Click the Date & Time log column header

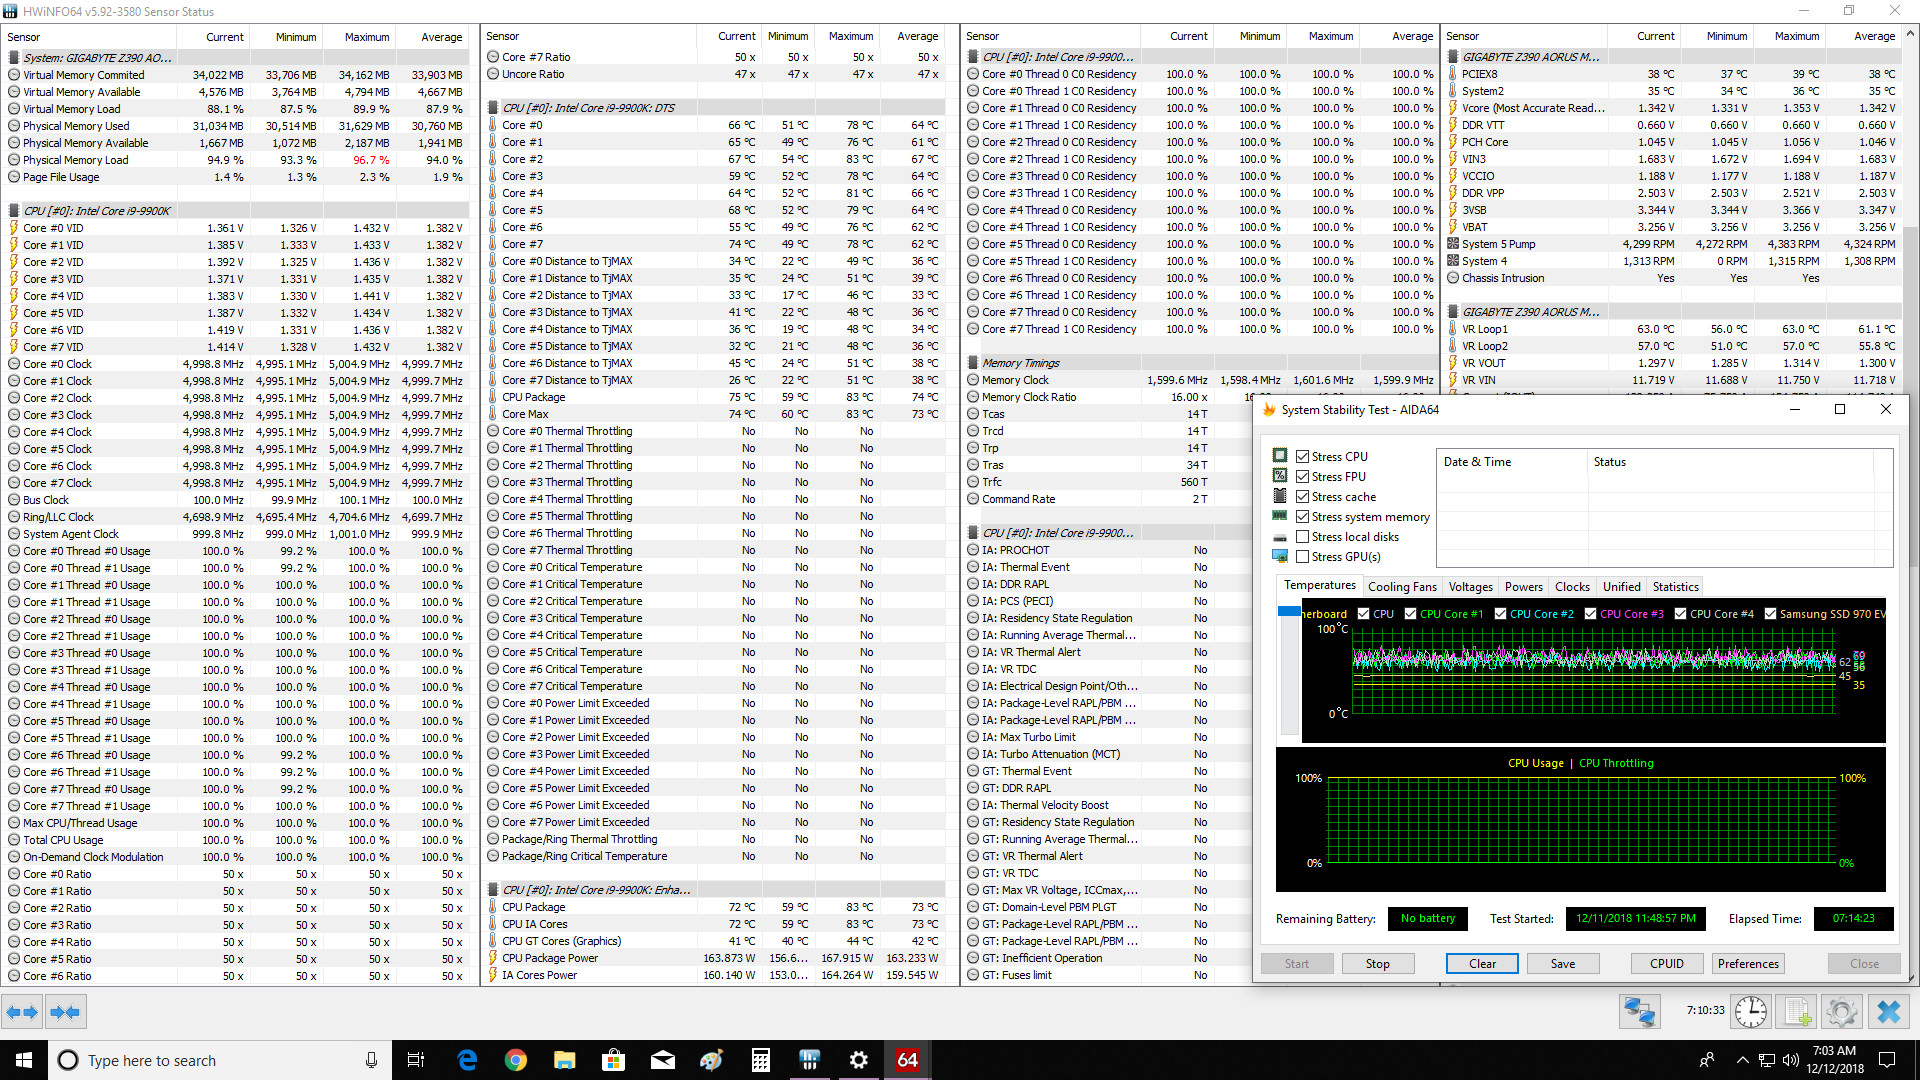coord(1511,462)
